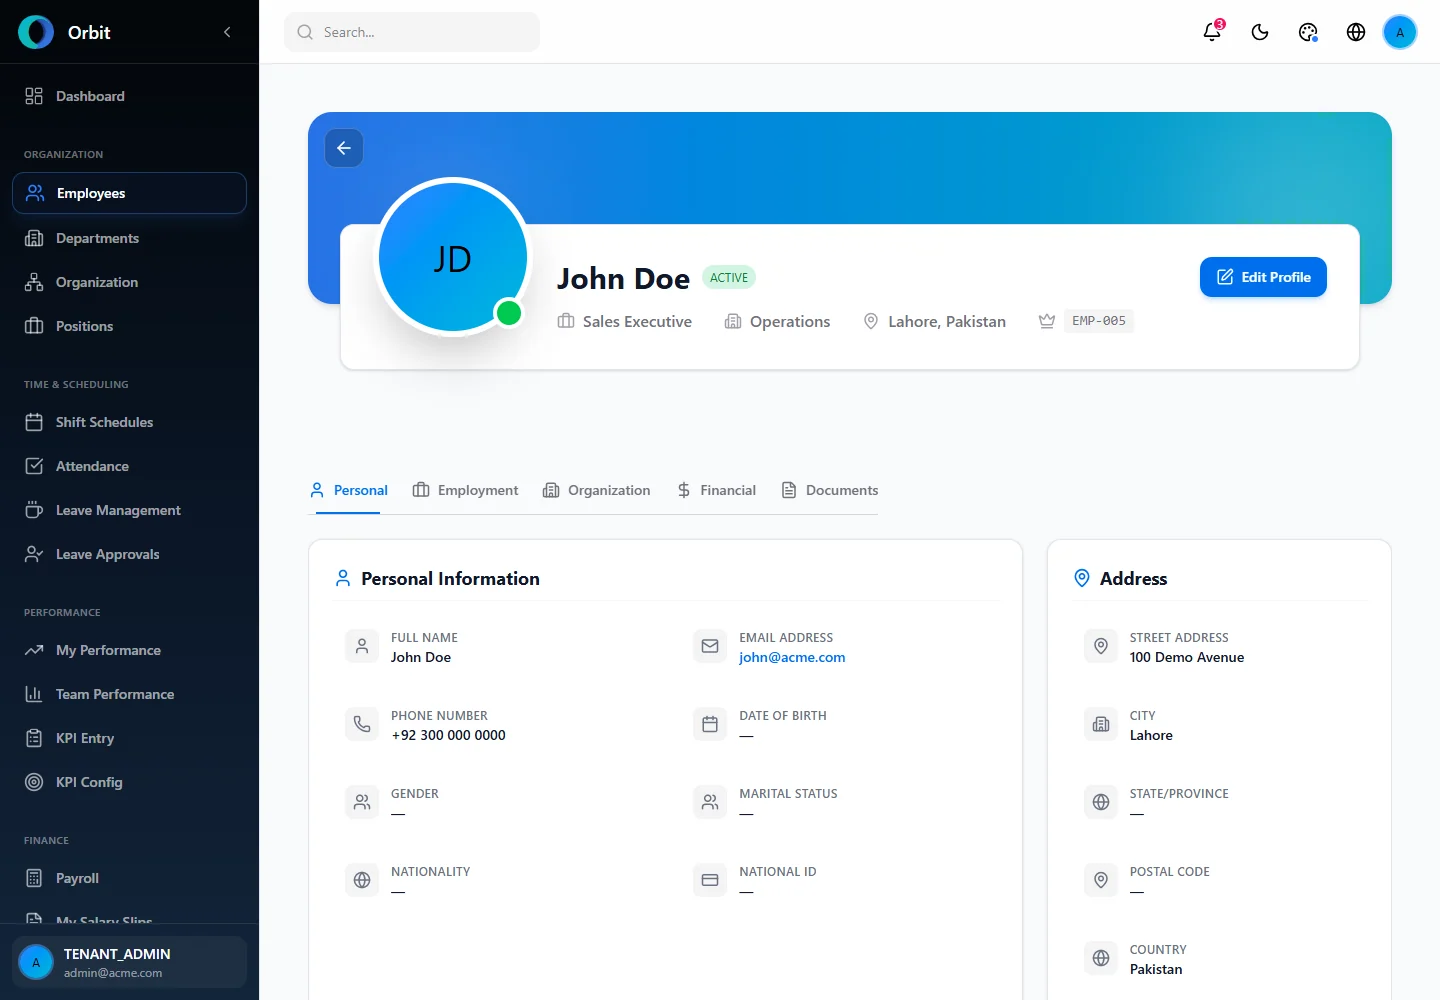Click the people icon by Gender

pyautogui.click(x=362, y=802)
